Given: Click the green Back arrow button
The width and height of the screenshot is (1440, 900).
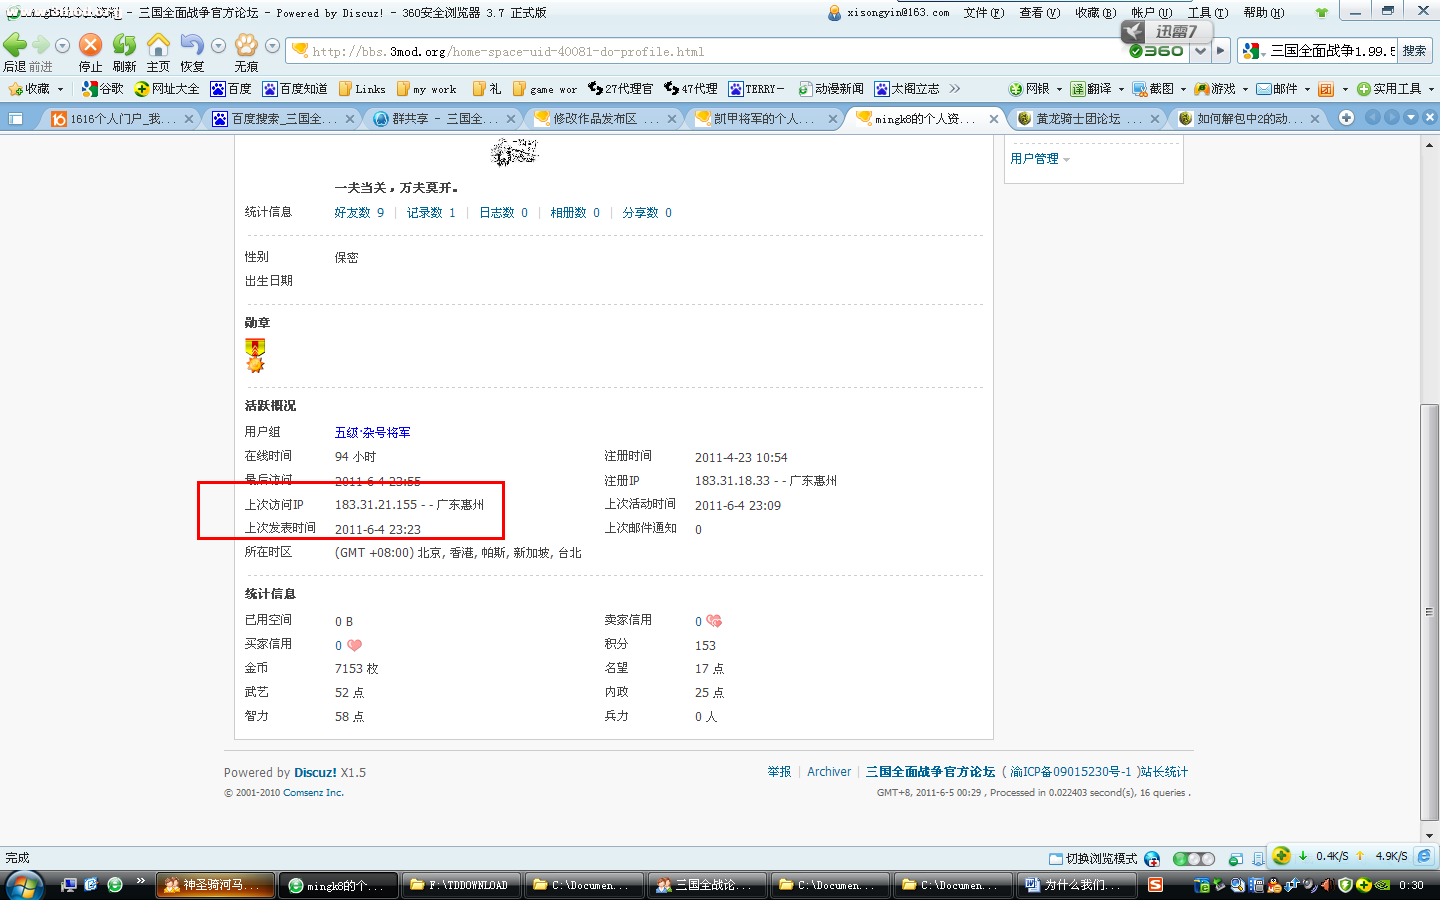Looking at the screenshot, I should 15,45.
